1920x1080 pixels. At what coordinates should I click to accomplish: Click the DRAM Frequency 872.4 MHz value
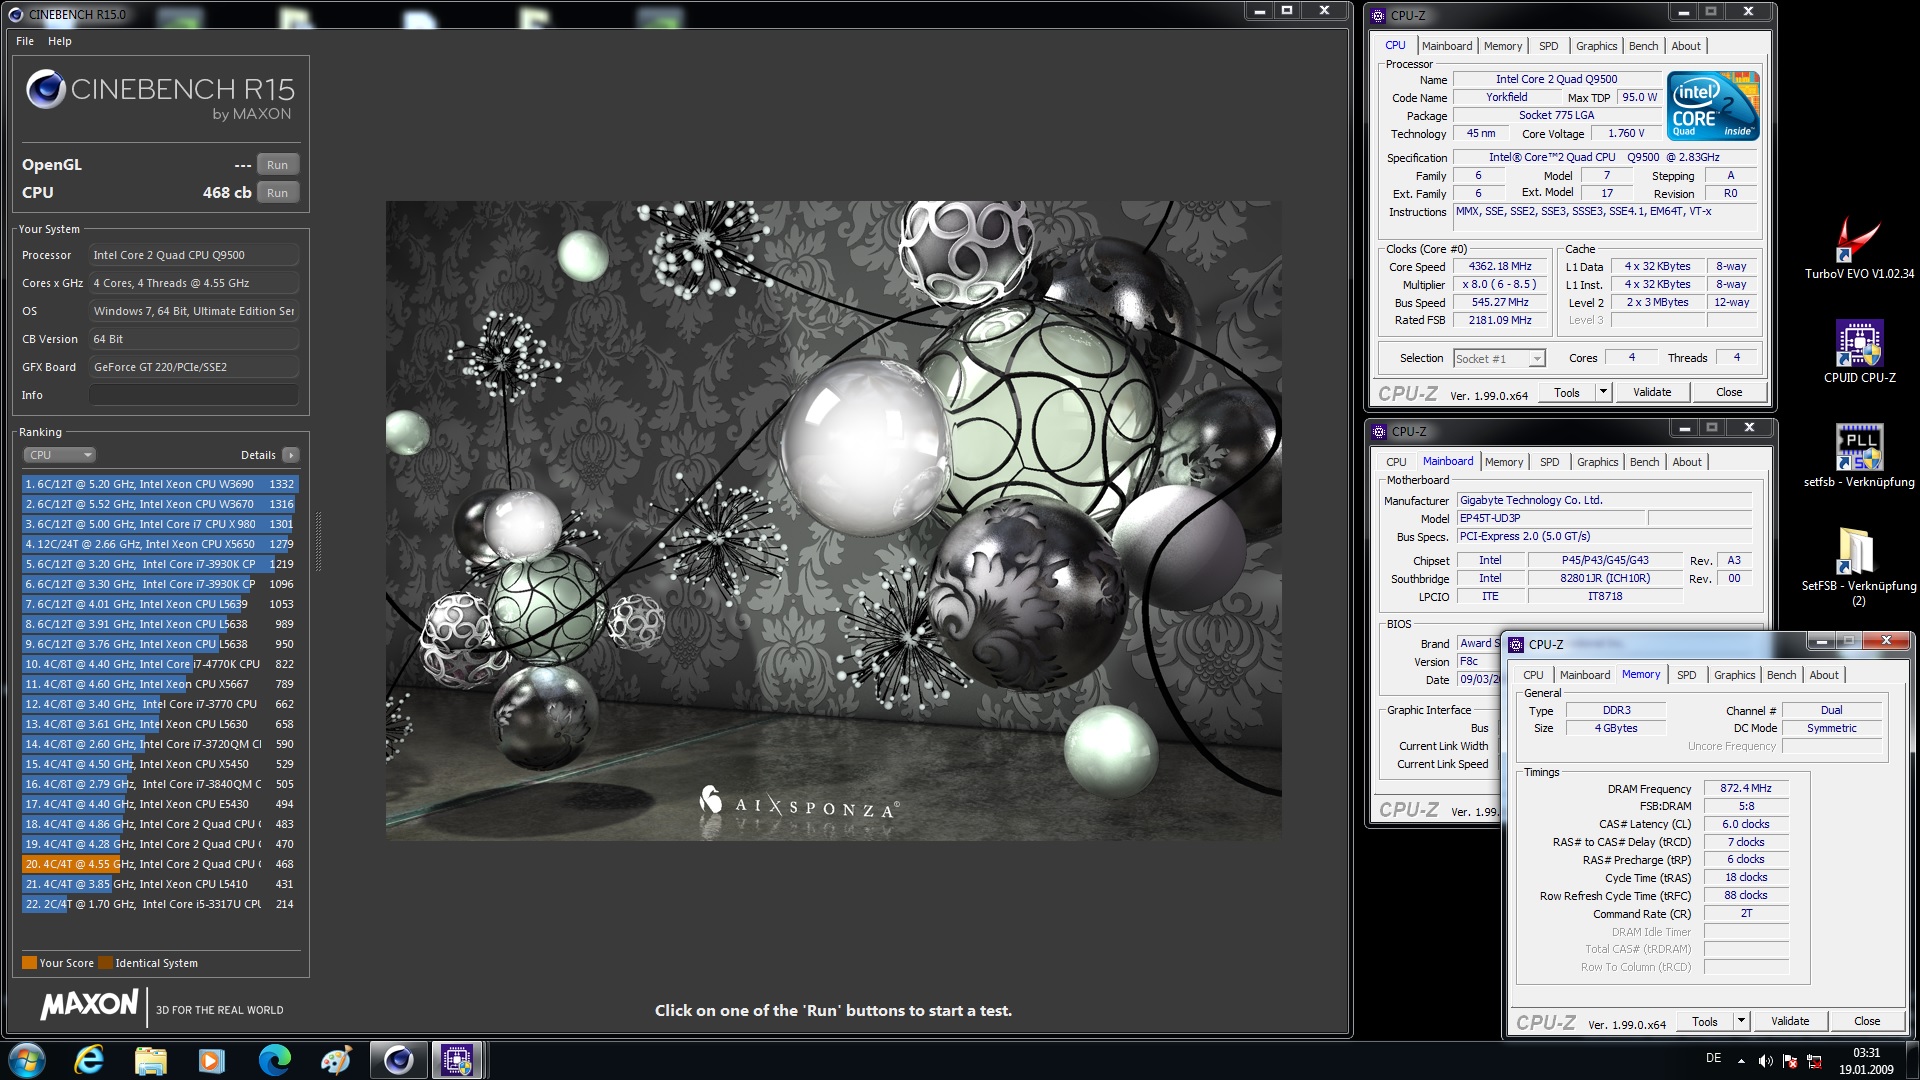1746,788
